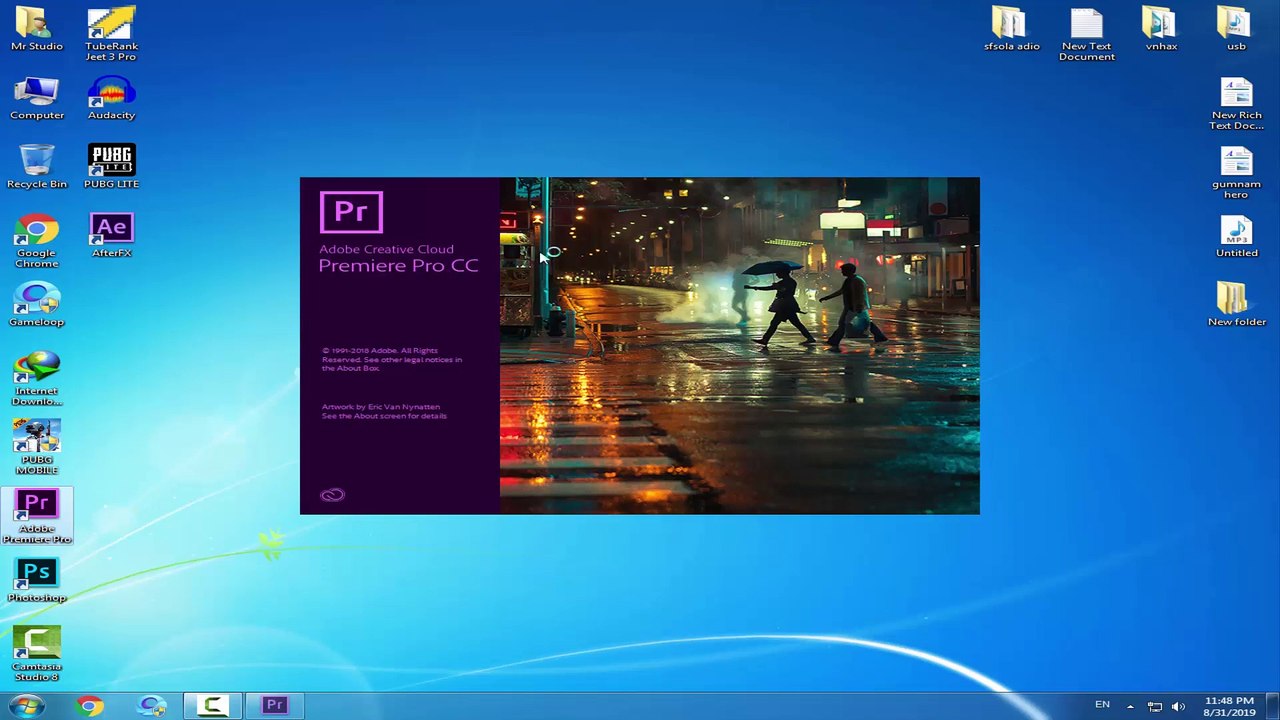Select the gumnam hero document
The height and width of the screenshot is (720, 1280).
point(1236,172)
